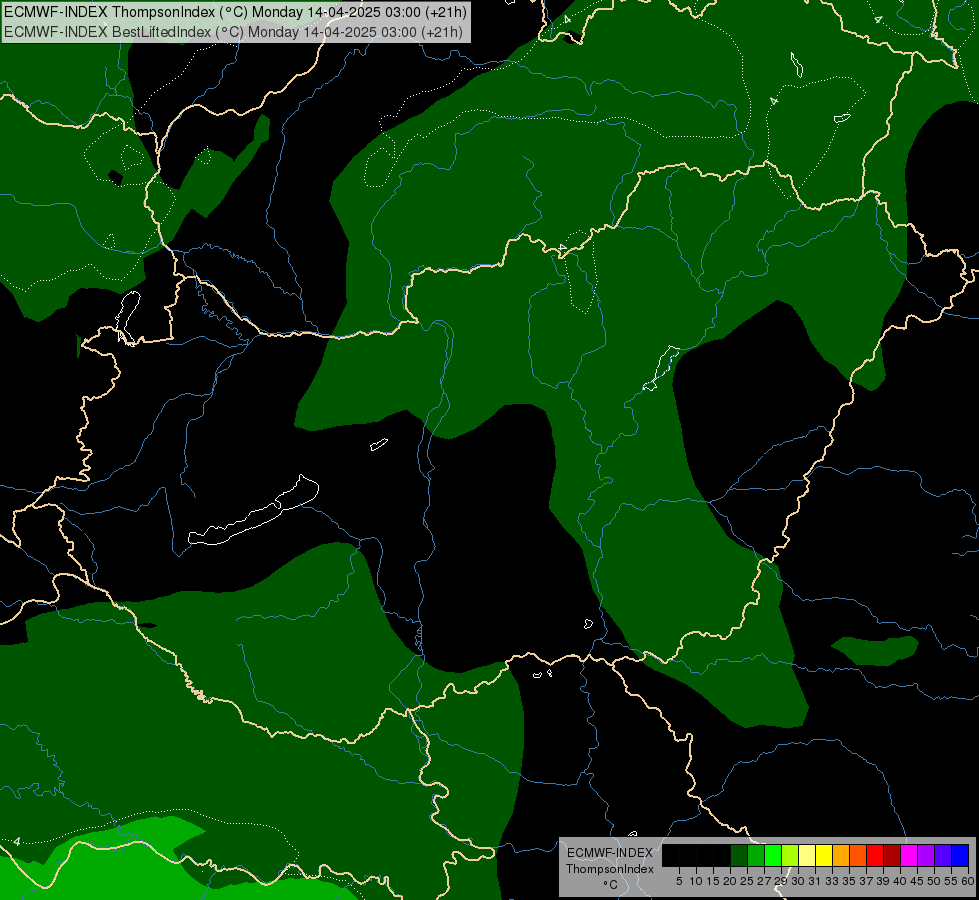This screenshot has width=979, height=900.
Task: Select the dark green 20–25 legend swatch
Action: click(x=739, y=855)
